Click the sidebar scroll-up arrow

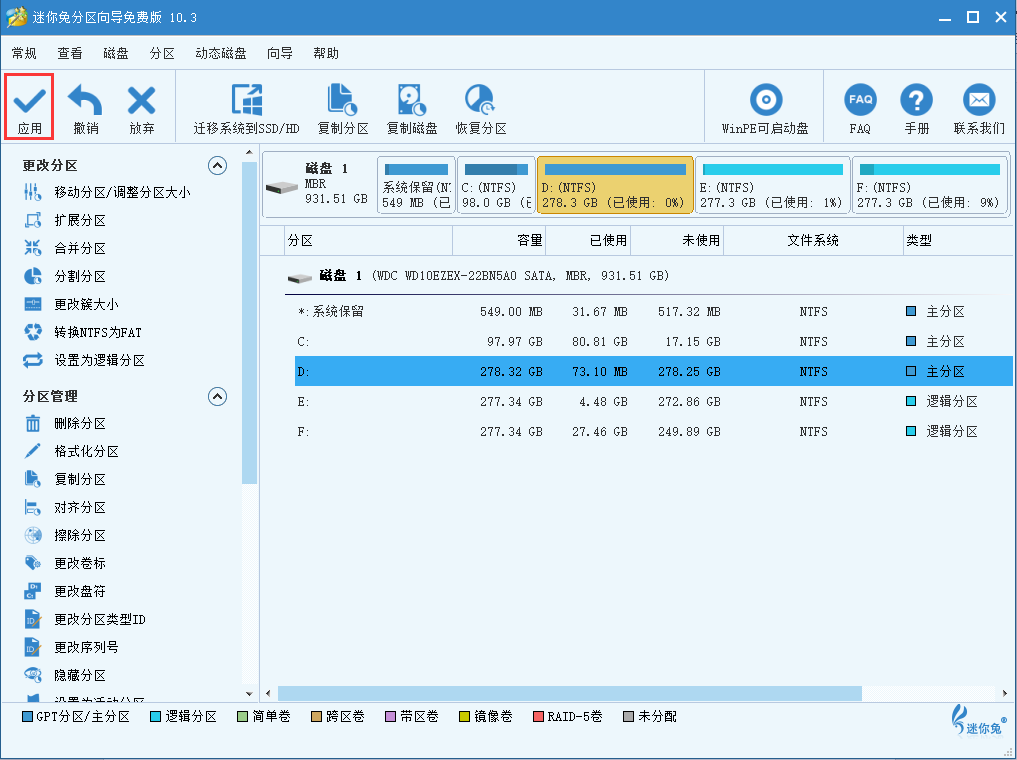[x=250, y=152]
